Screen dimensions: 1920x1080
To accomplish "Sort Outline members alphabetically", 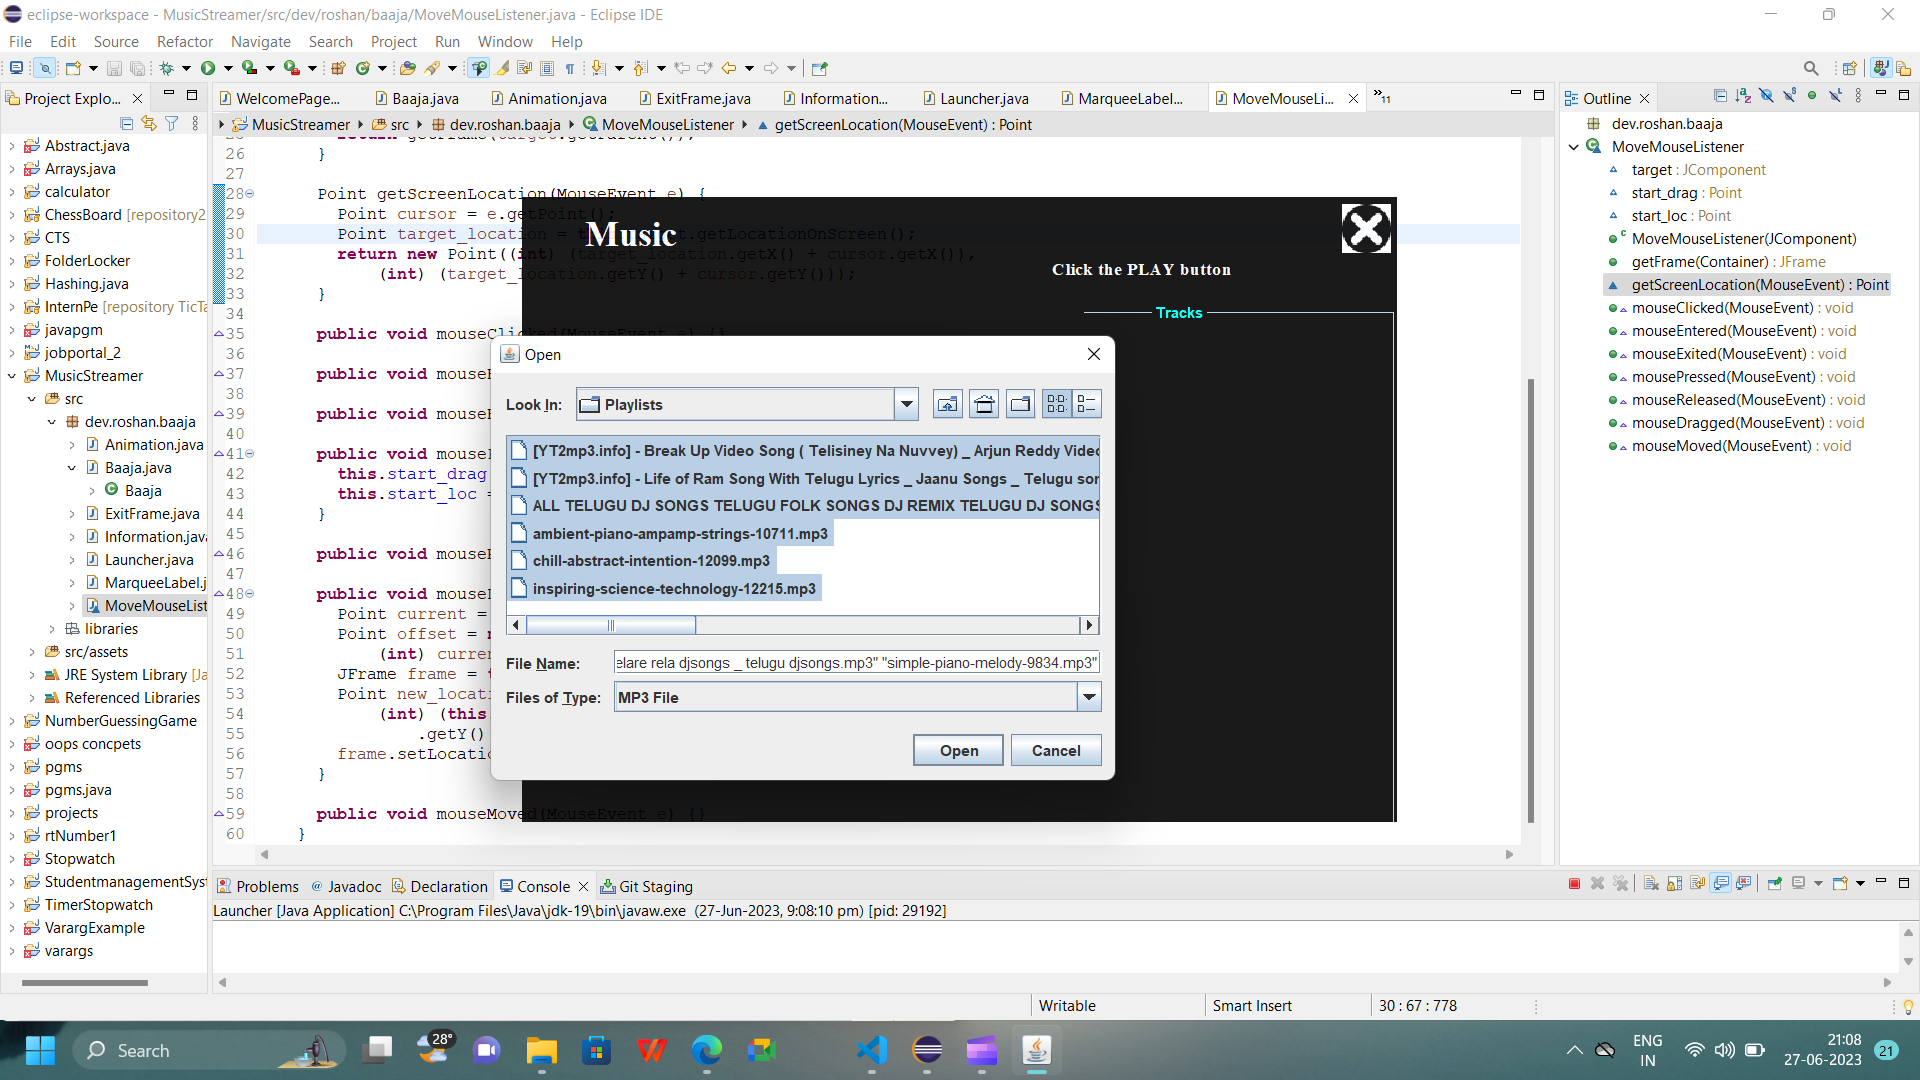I will coord(1743,96).
